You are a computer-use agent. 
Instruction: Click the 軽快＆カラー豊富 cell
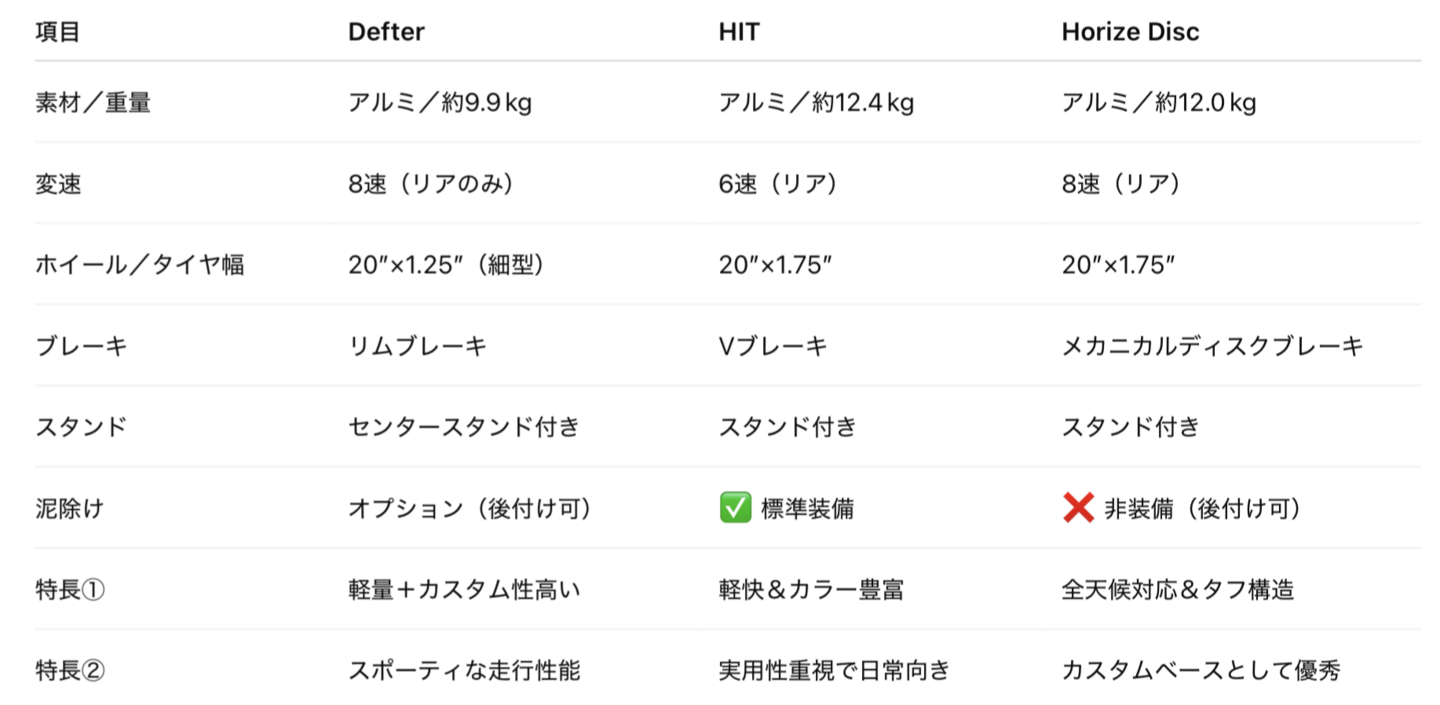tap(811, 590)
